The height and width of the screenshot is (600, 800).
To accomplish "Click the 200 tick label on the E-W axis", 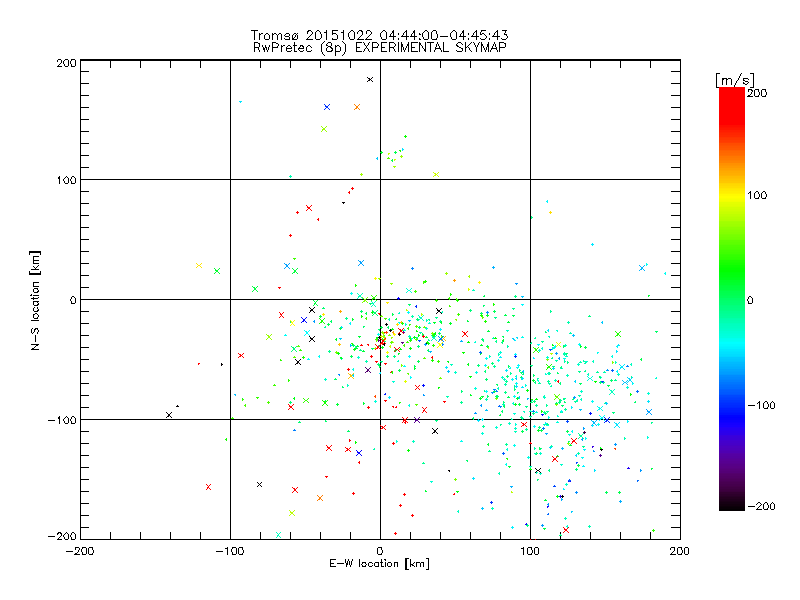I will tap(680, 551).
